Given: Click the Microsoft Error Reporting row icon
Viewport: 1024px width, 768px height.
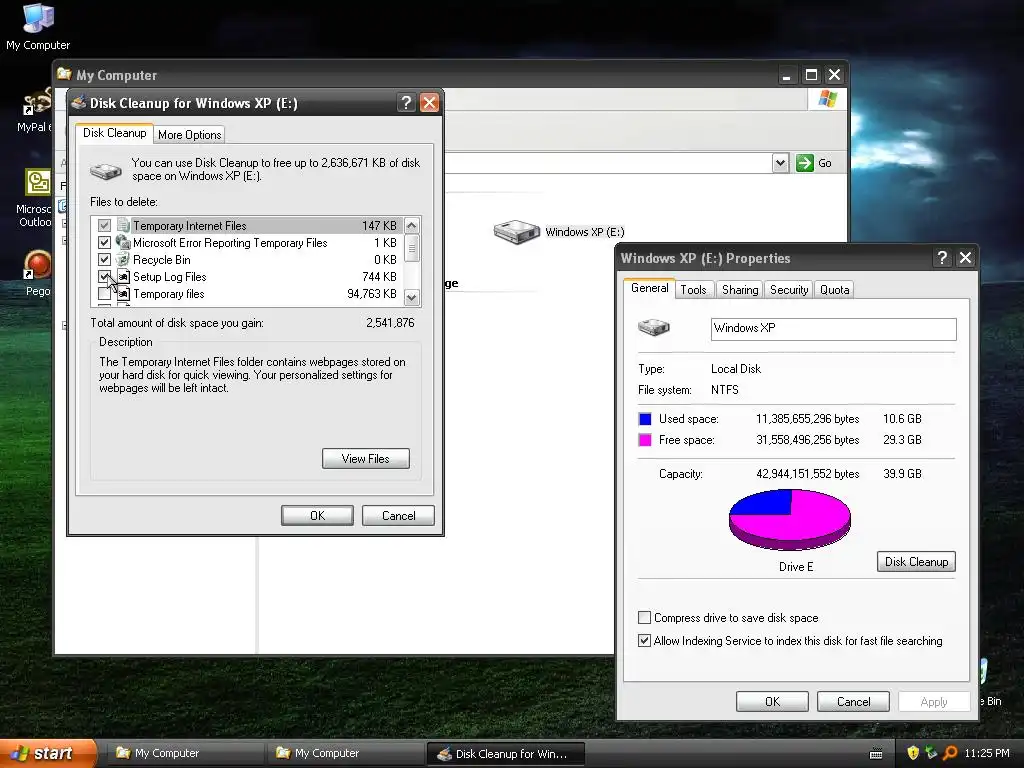Looking at the screenshot, I should 123,242.
